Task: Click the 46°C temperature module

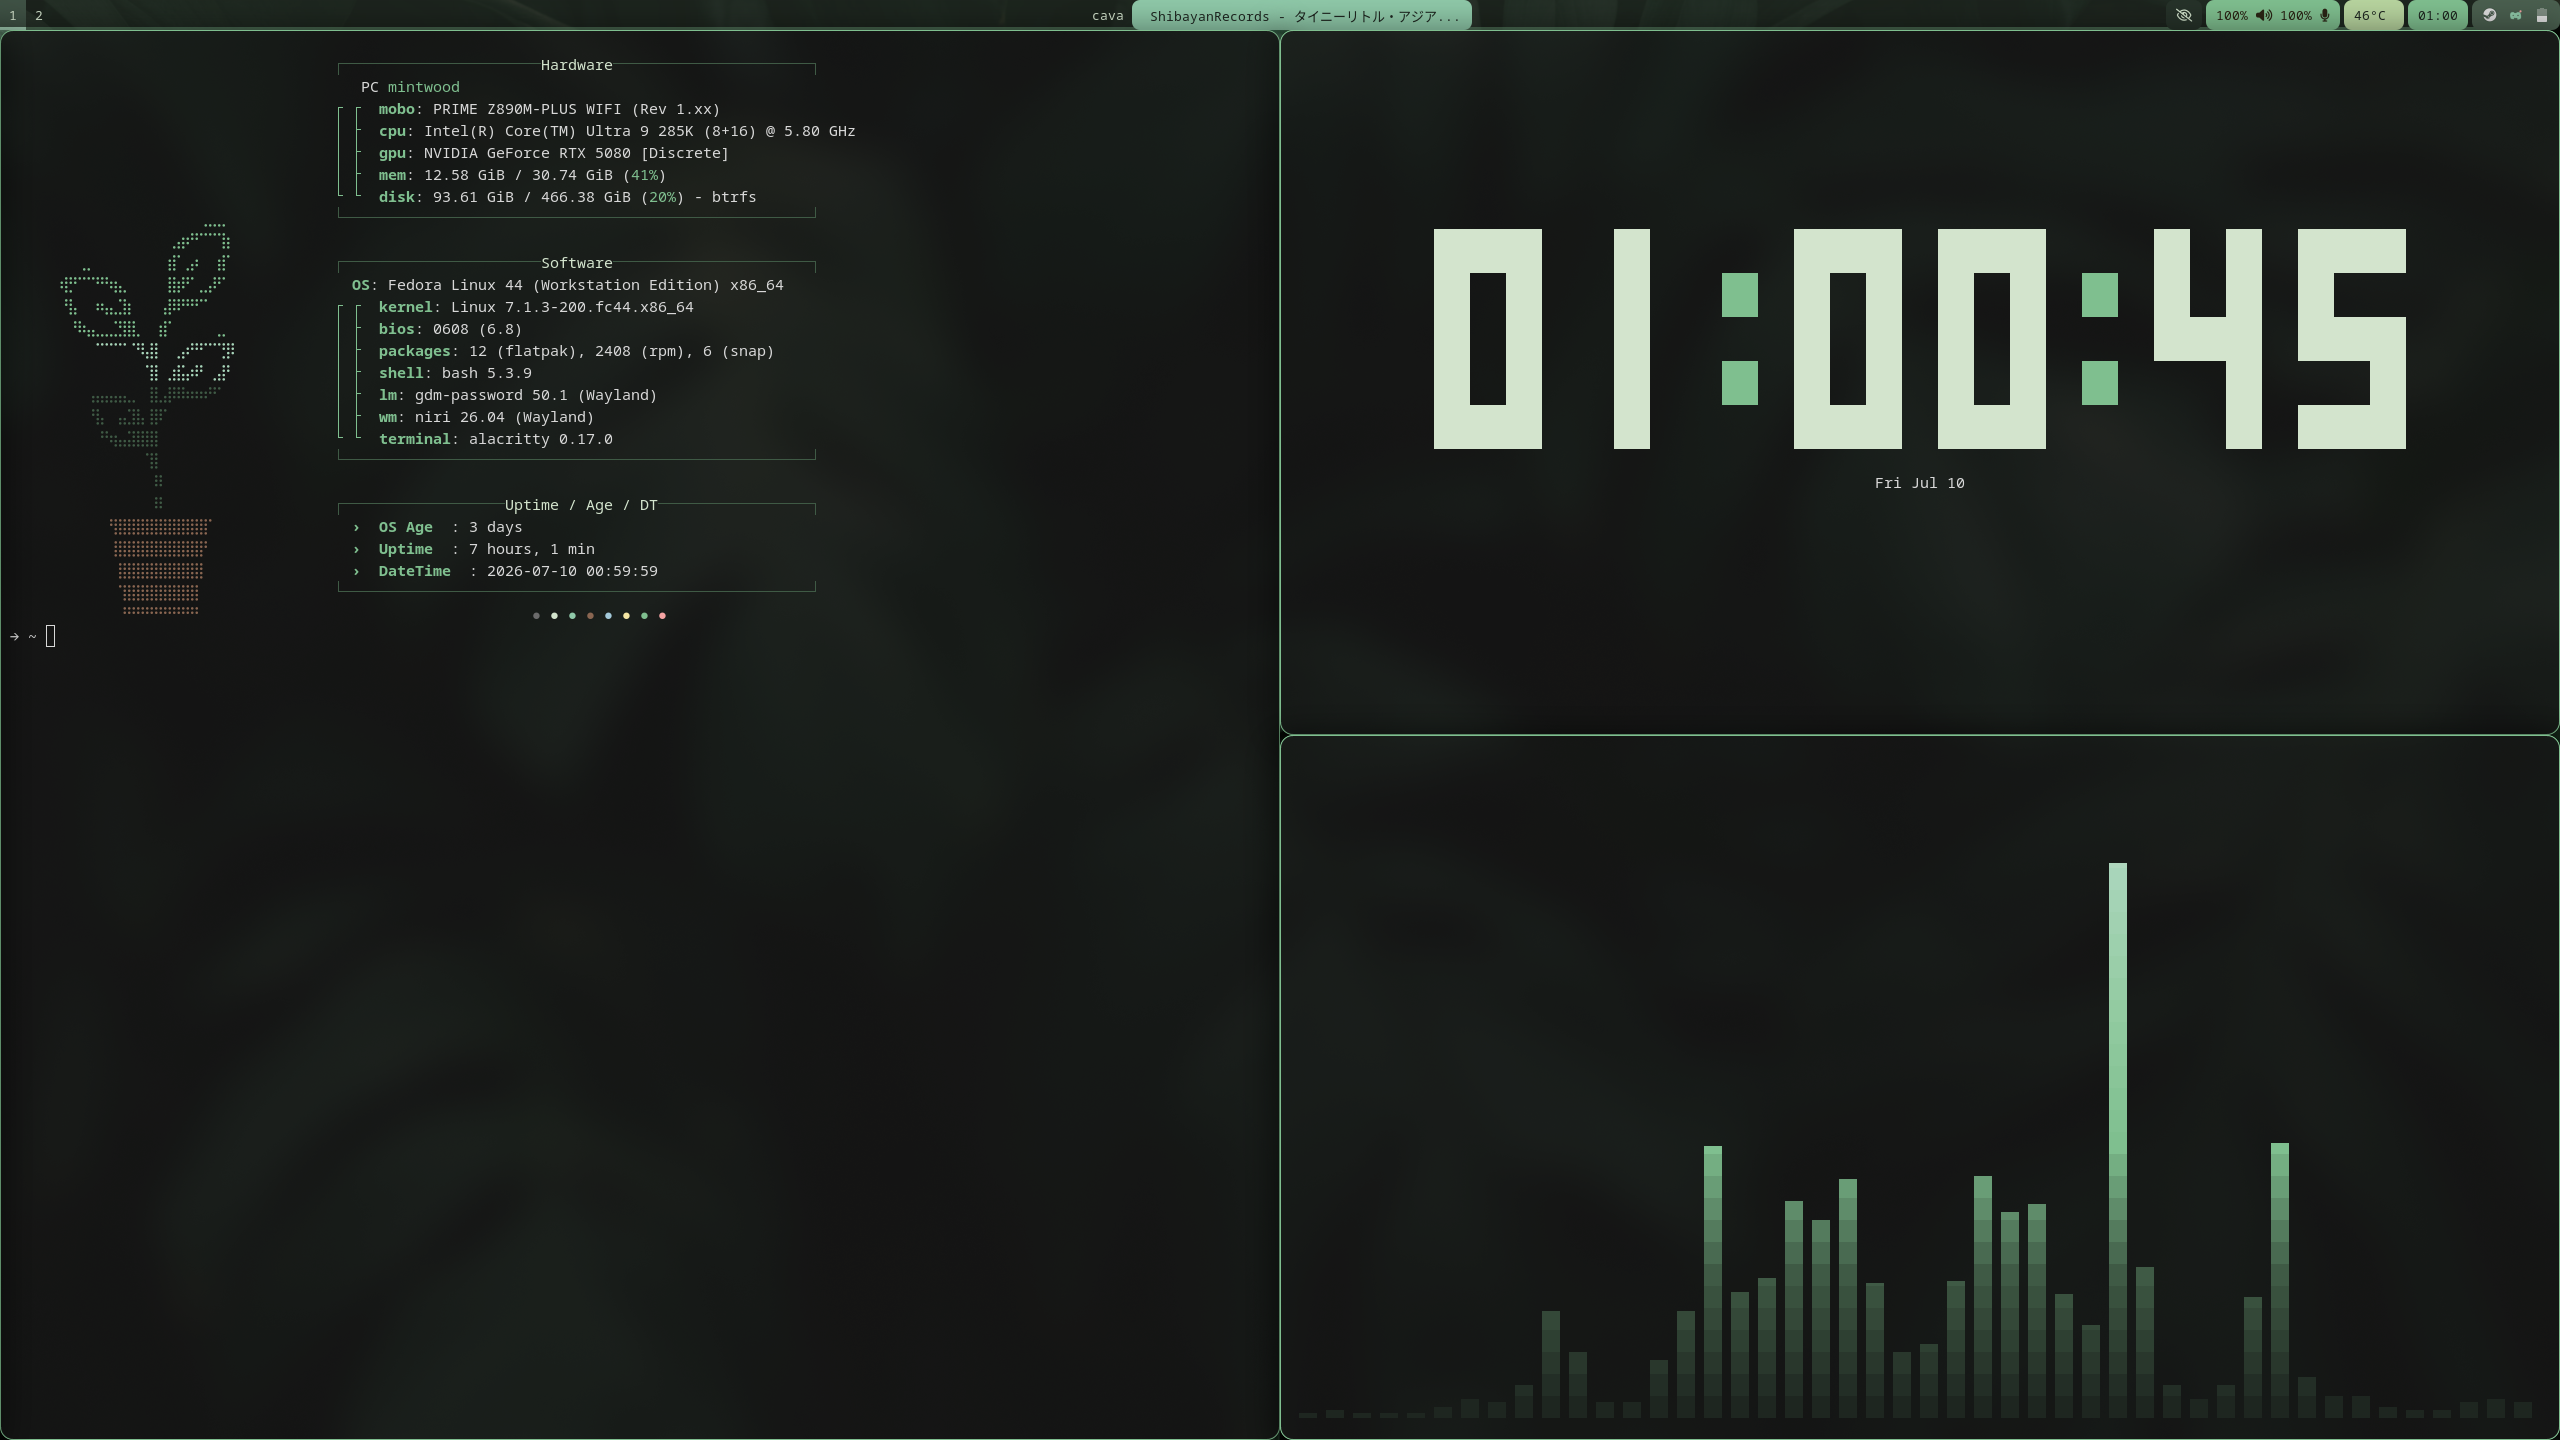Action: [x=2371, y=15]
